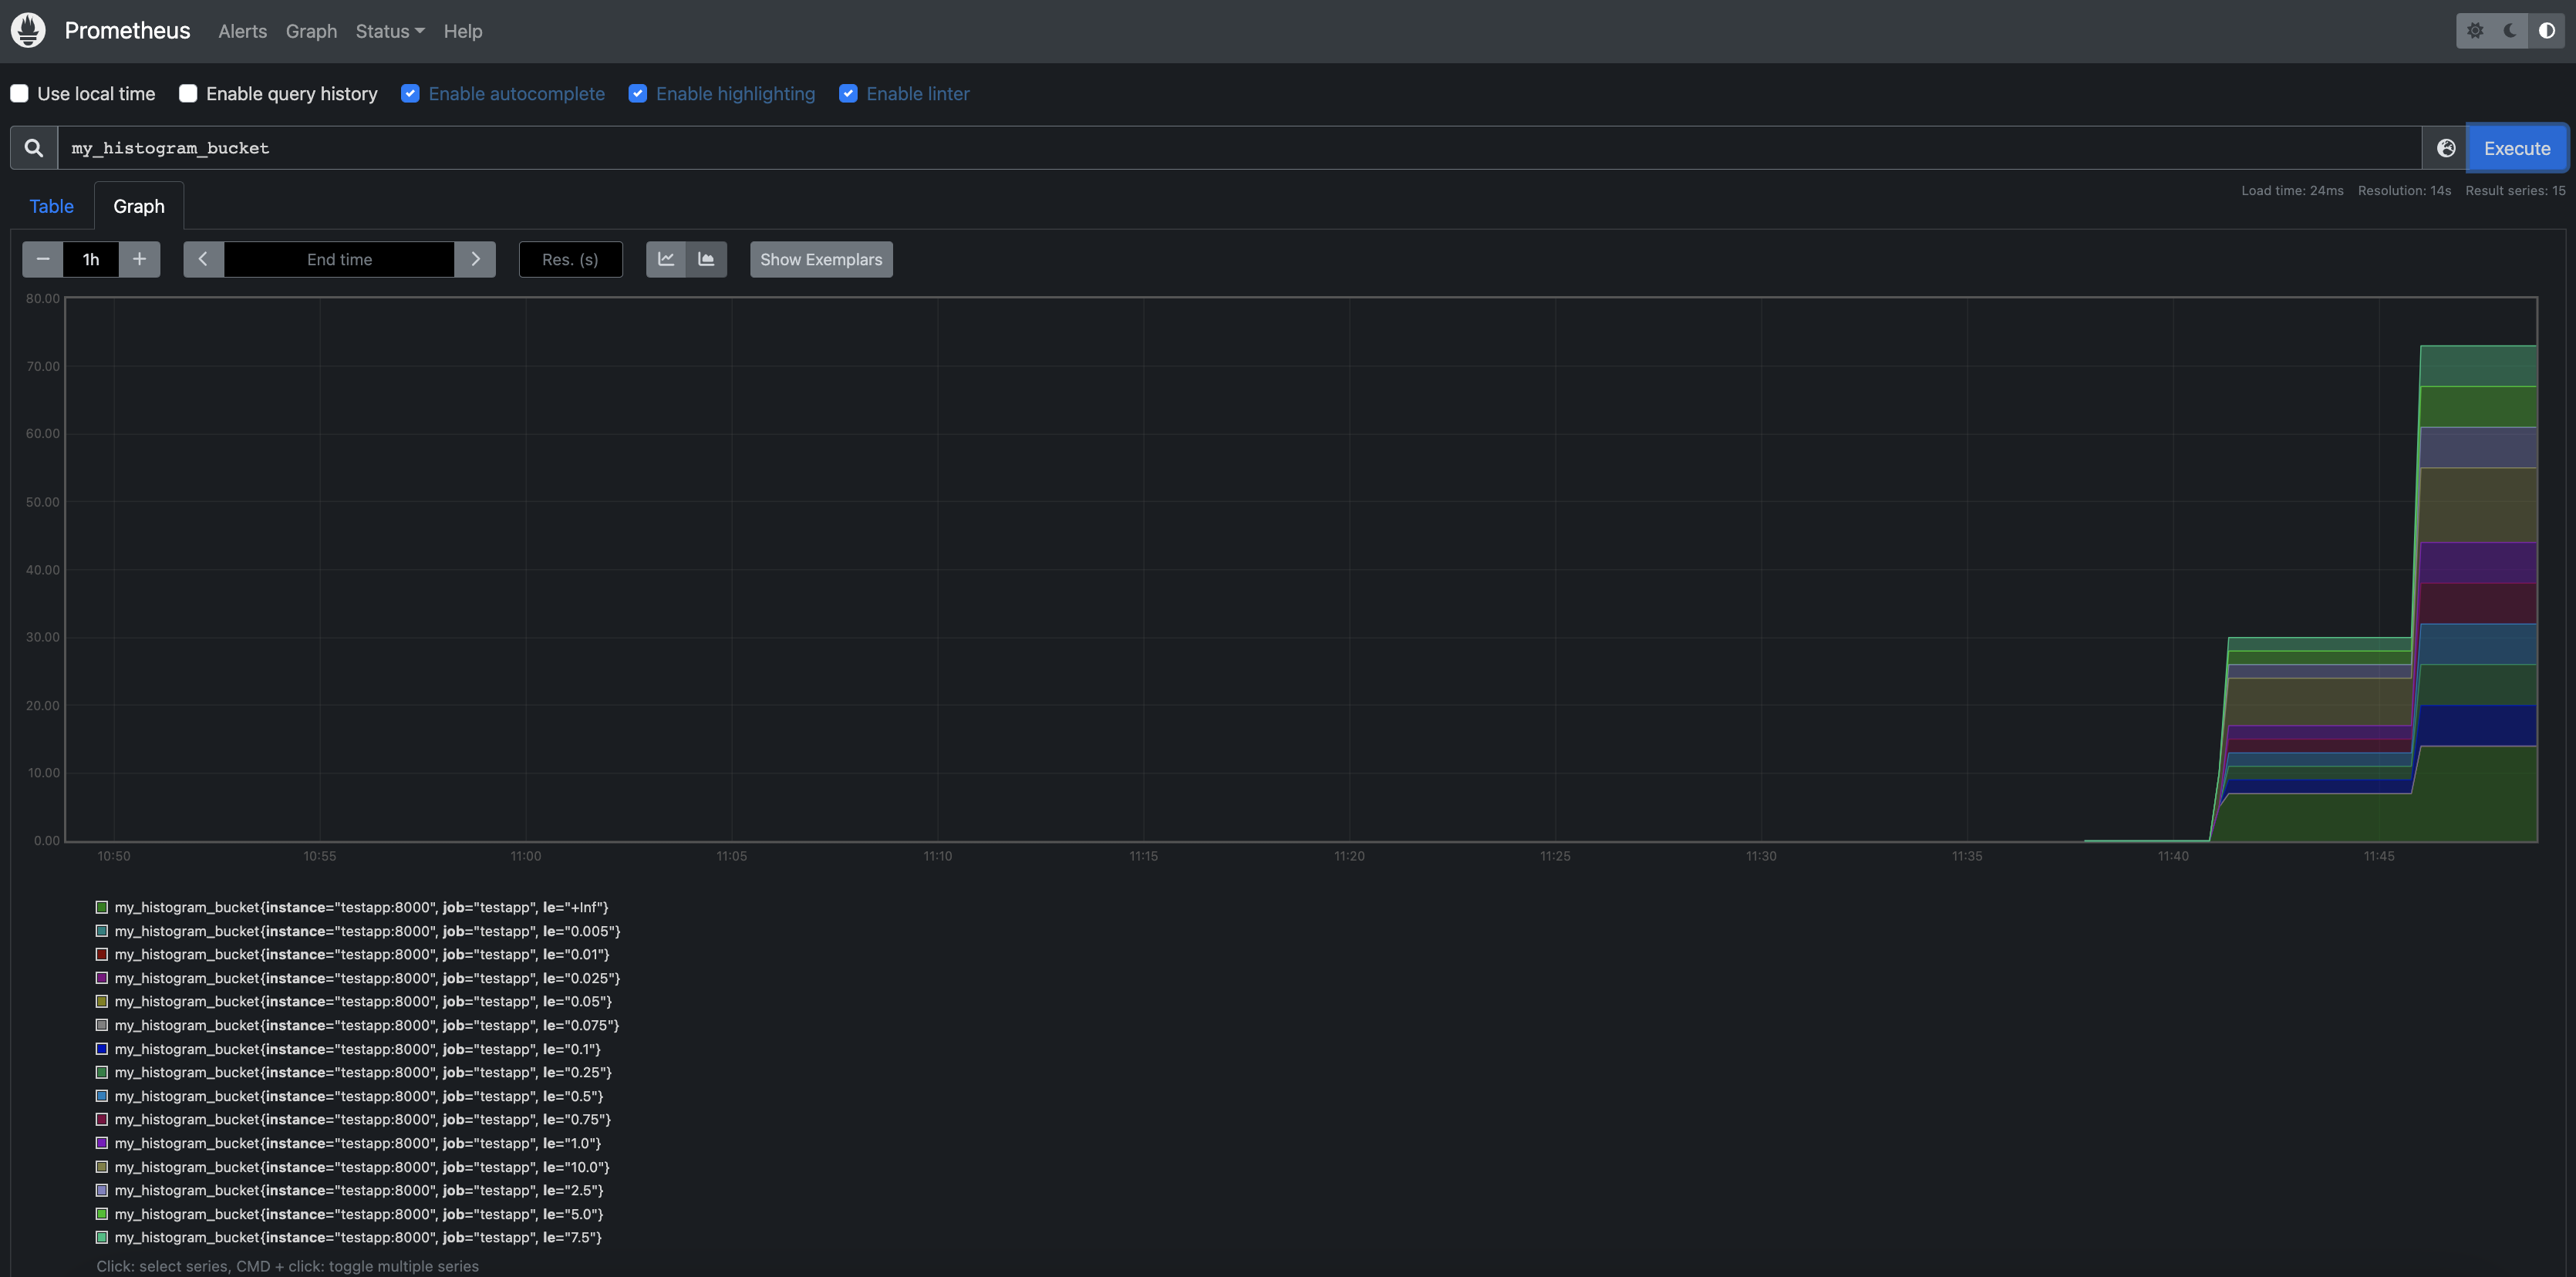Select the browser-preferred theme contrast icon

pyautogui.click(x=2546, y=31)
